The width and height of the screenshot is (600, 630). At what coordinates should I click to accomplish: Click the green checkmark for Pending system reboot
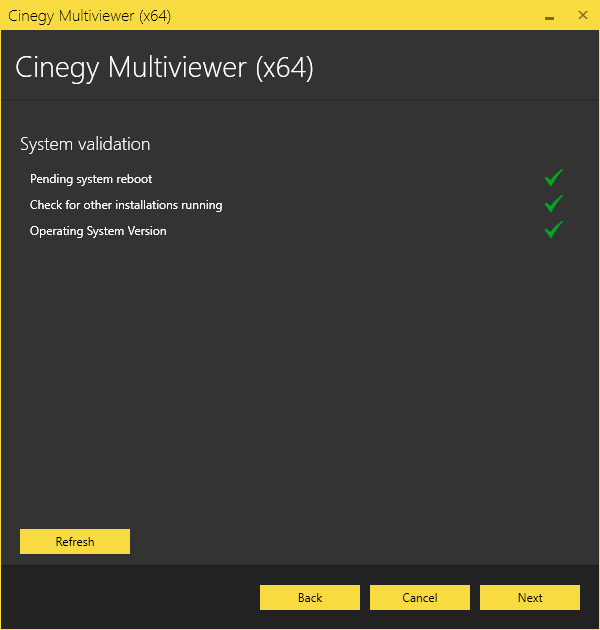(x=553, y=178)
